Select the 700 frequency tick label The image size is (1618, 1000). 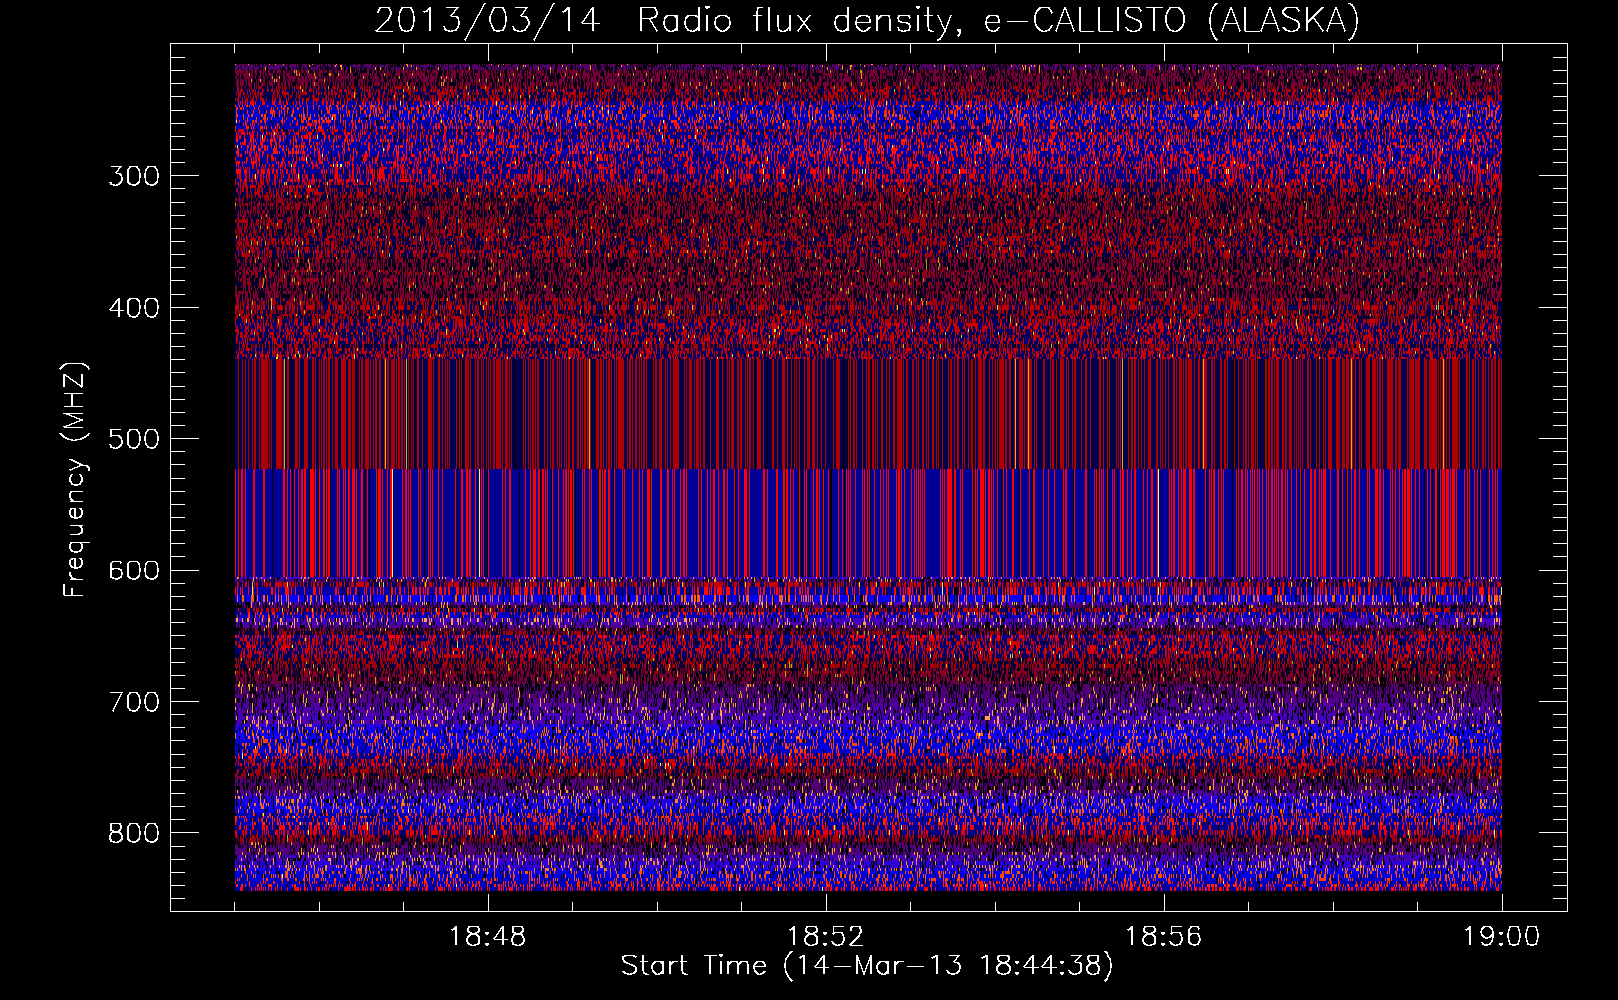pos(134,702)
